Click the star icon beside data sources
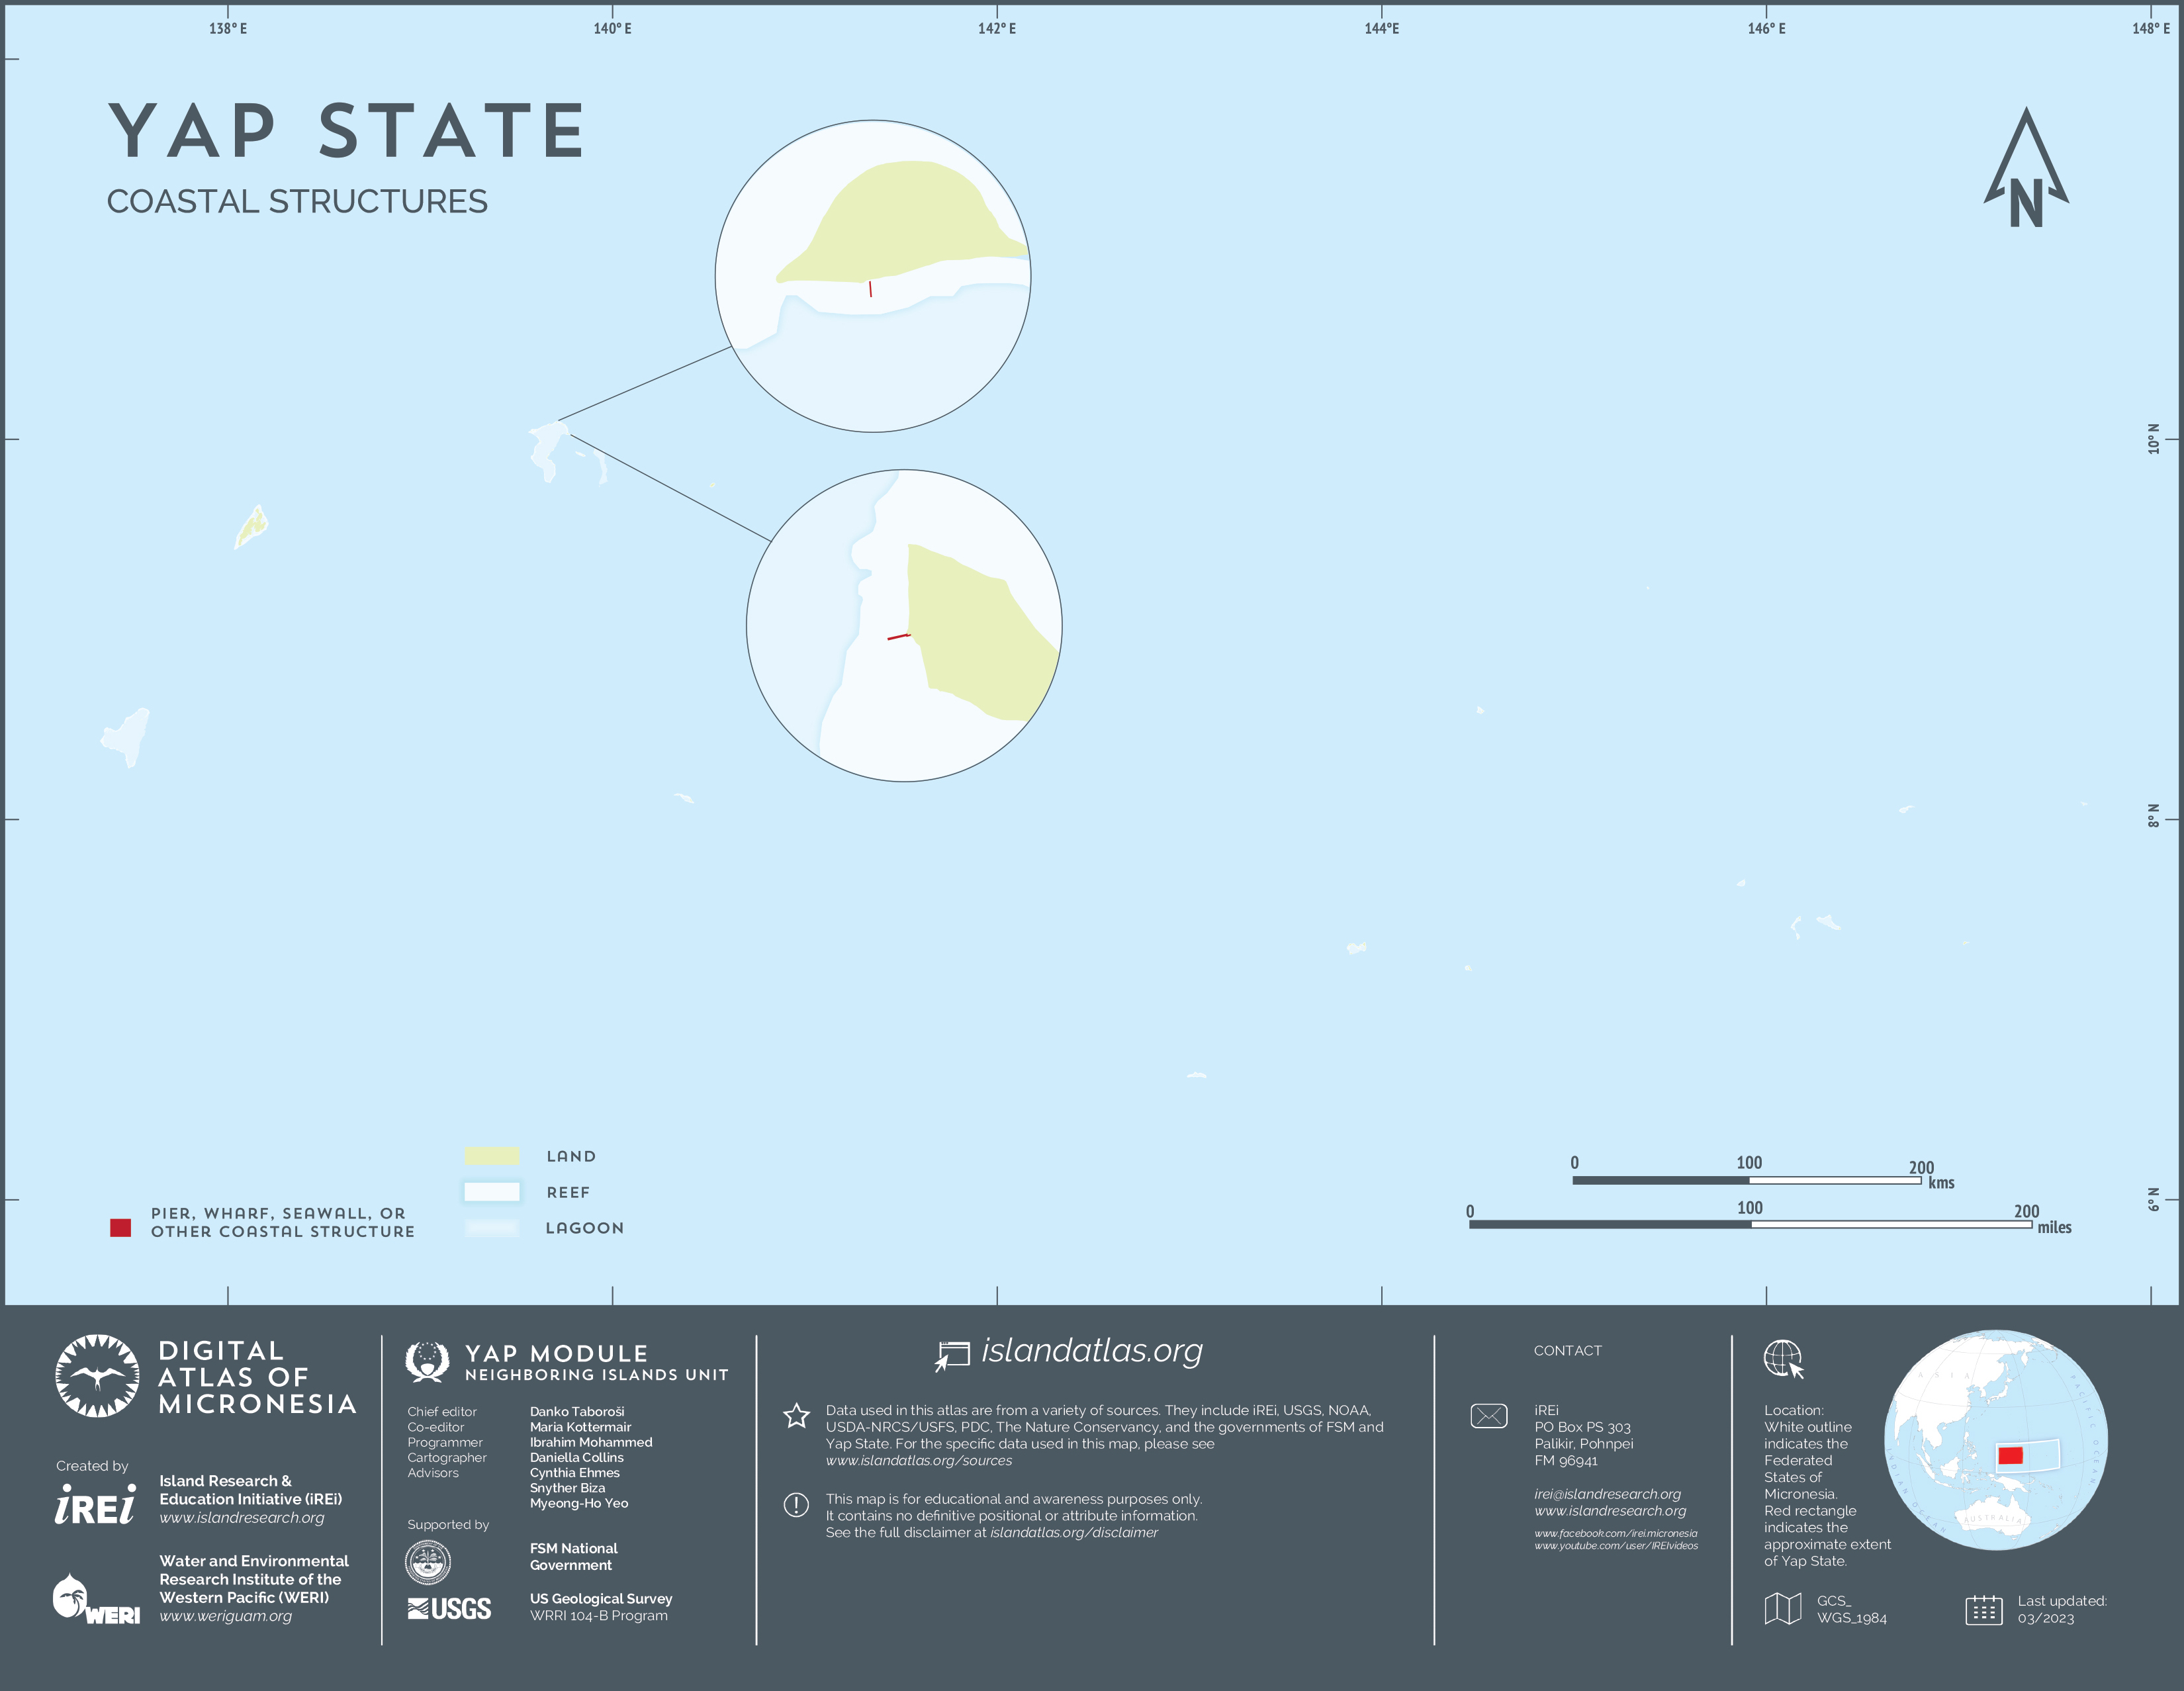2184x1691 pixels. [x=796, y=1416]
